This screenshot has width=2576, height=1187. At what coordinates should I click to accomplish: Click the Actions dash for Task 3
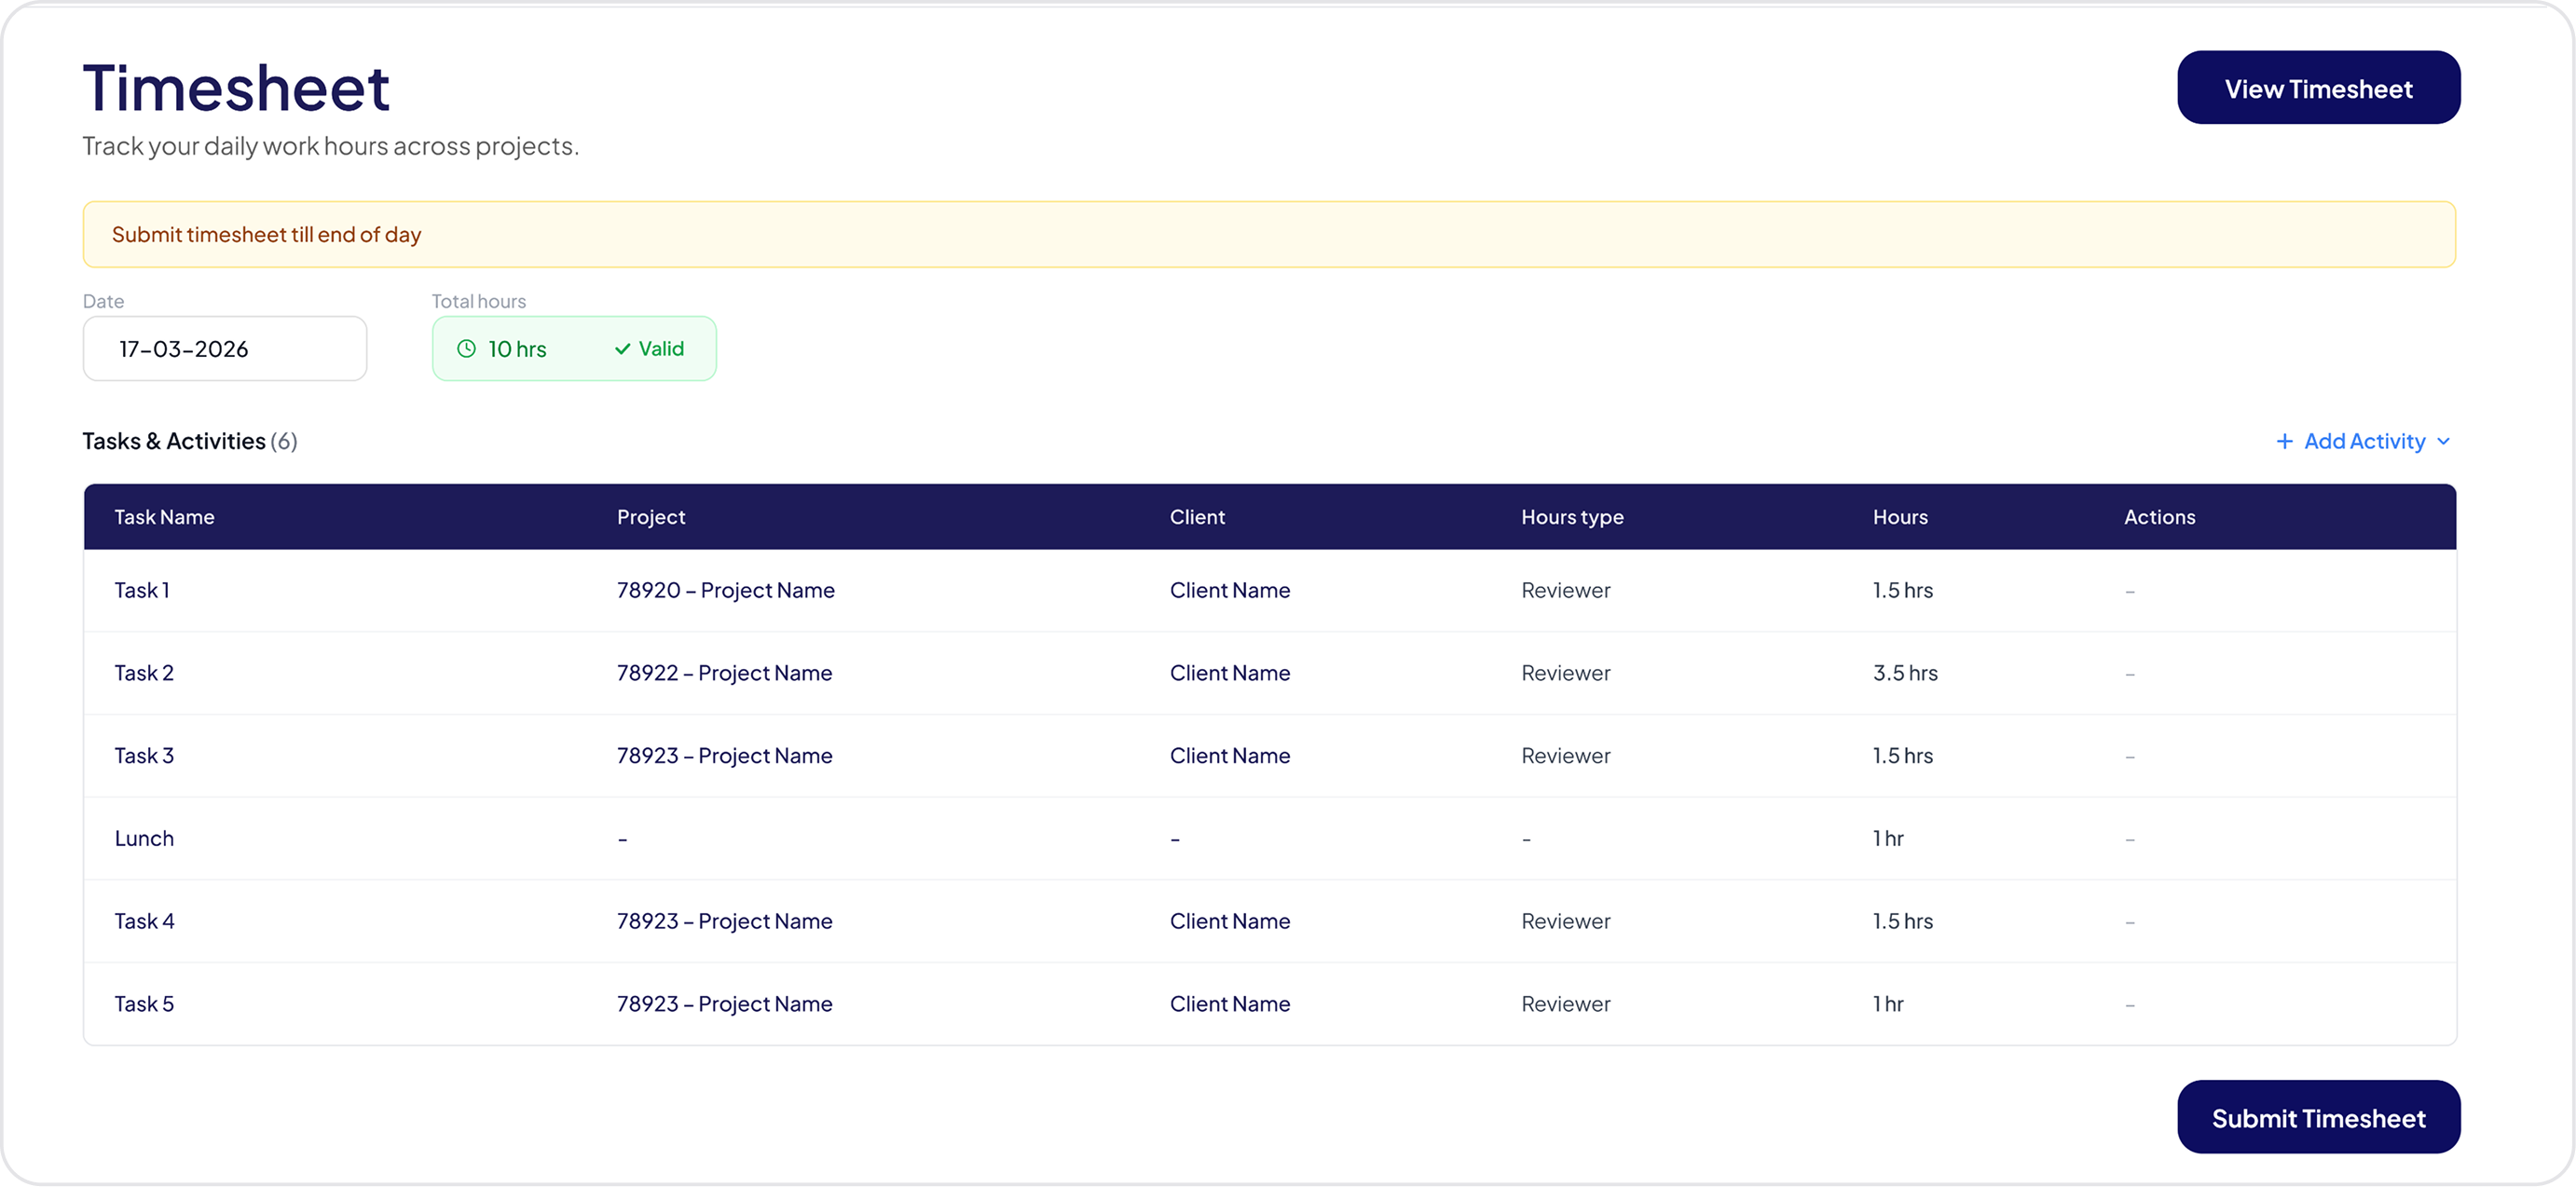pos(2130,756)
